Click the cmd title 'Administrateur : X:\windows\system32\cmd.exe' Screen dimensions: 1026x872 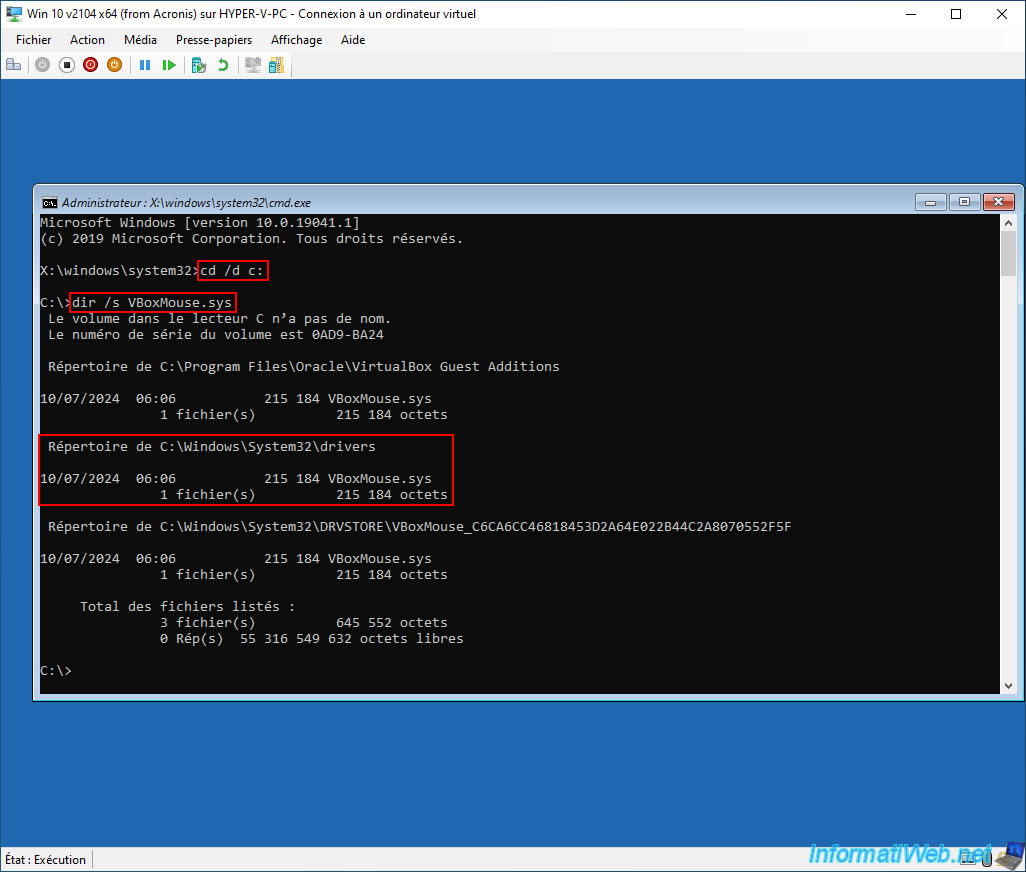186,203
